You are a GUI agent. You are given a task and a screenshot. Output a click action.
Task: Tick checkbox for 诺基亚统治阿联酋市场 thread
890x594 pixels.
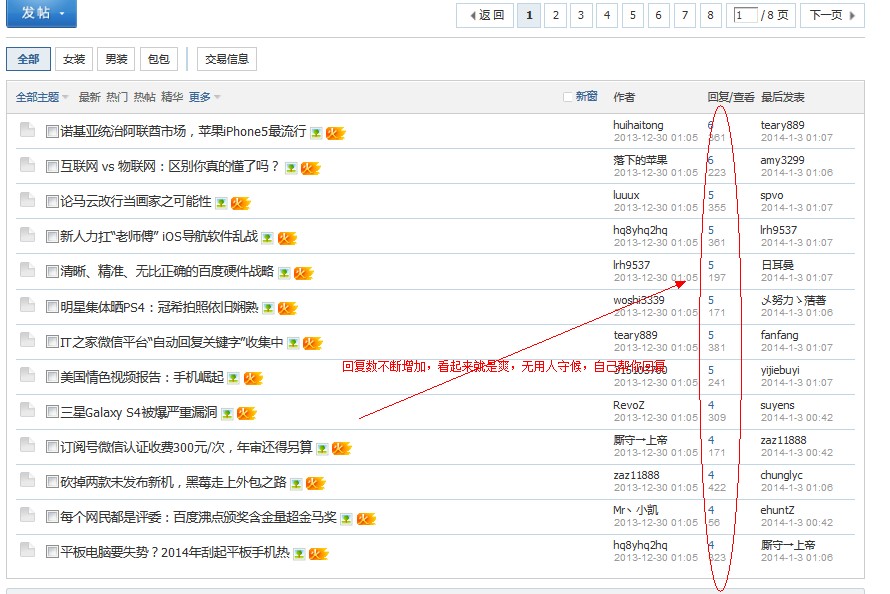pos(52,132)
